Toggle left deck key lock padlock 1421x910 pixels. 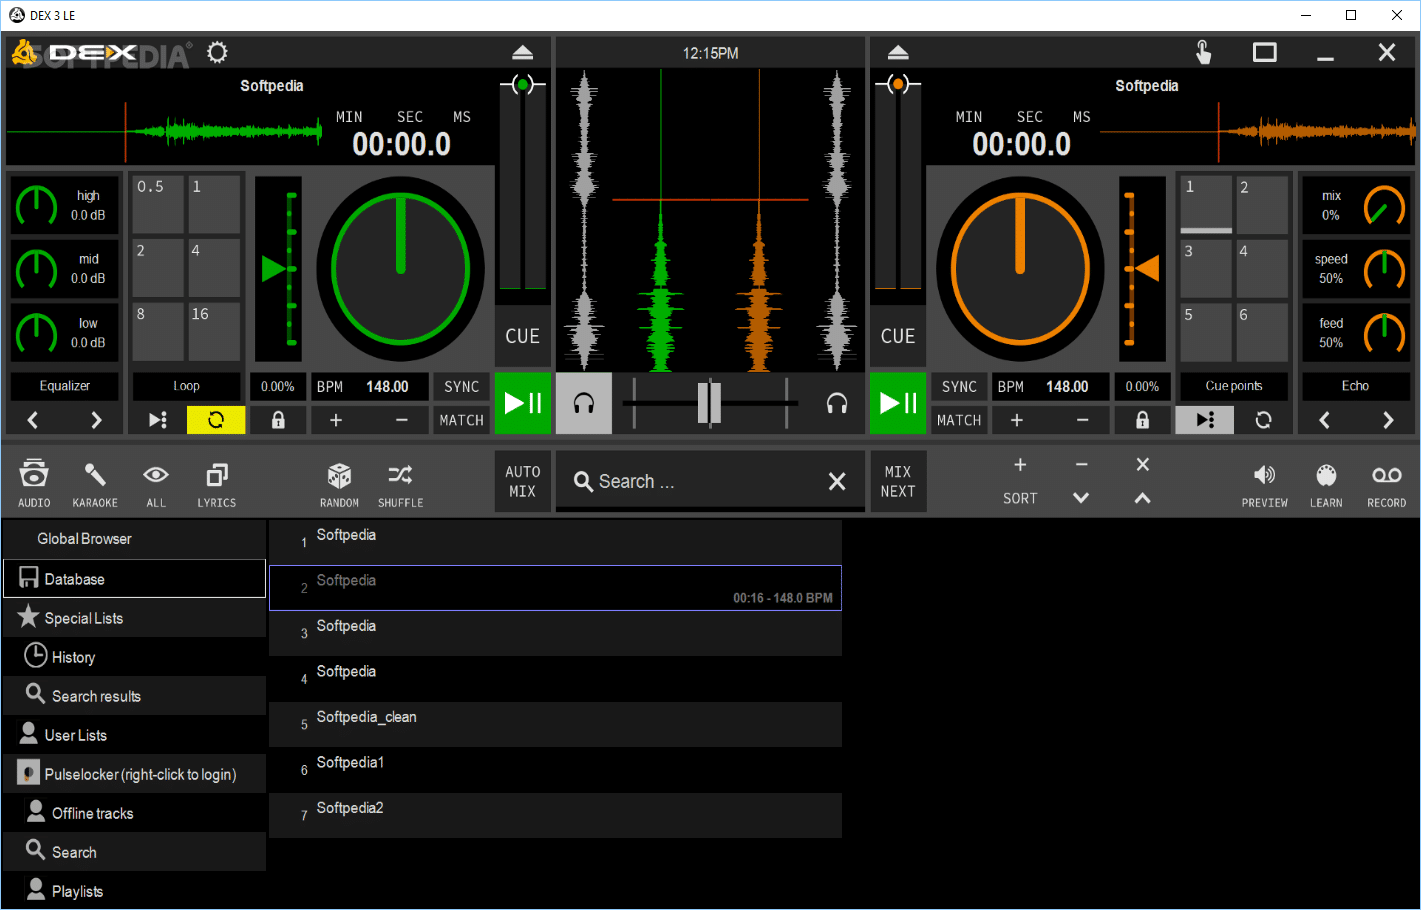click(278, 420)
